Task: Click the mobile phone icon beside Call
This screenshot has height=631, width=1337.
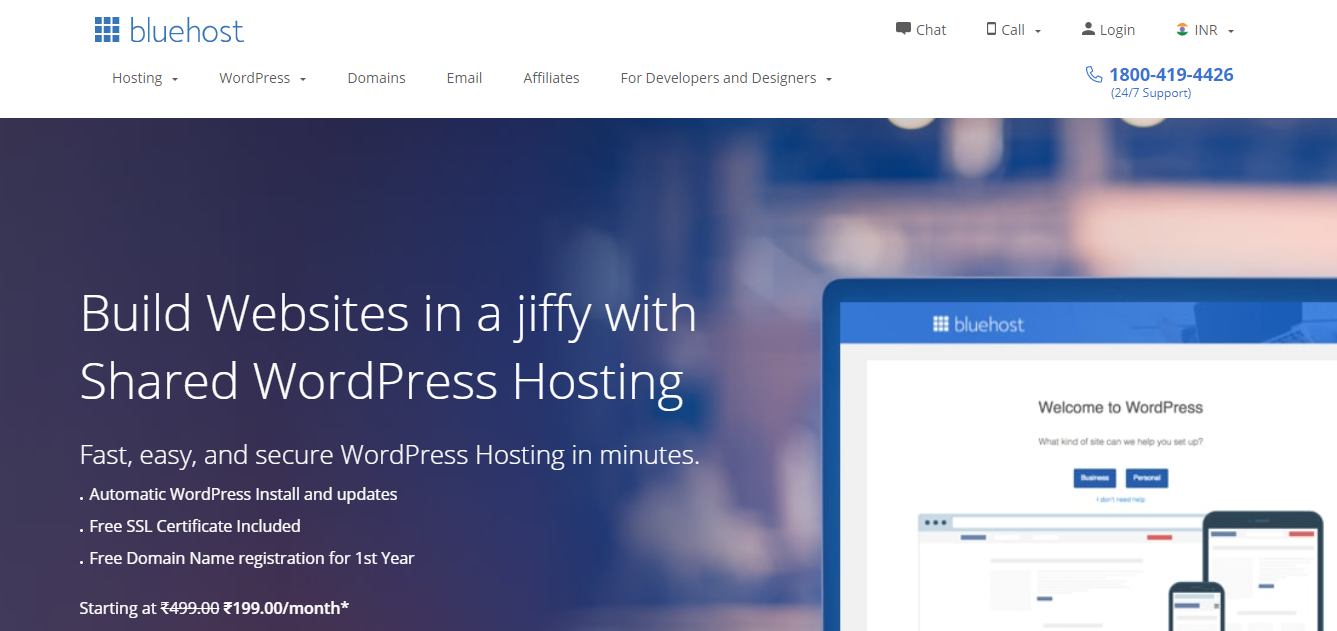Action: [992, 29]
